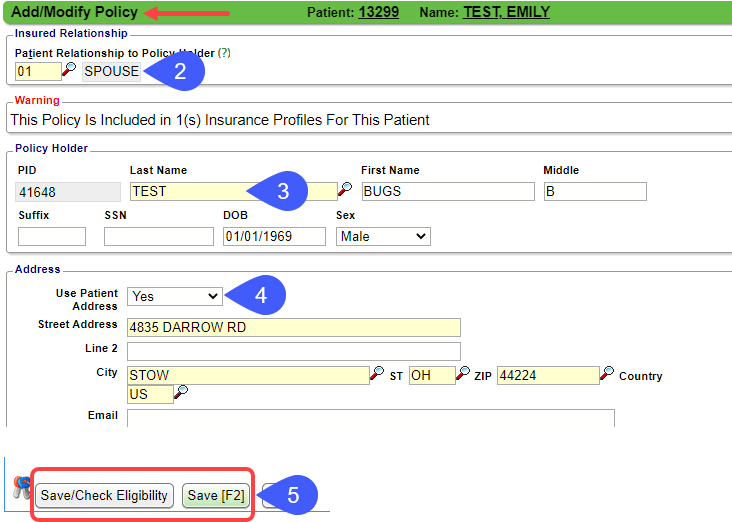Open City lookup magnifier icon
The height and width of the screenshot is (522, 732).
pos(377,373)
